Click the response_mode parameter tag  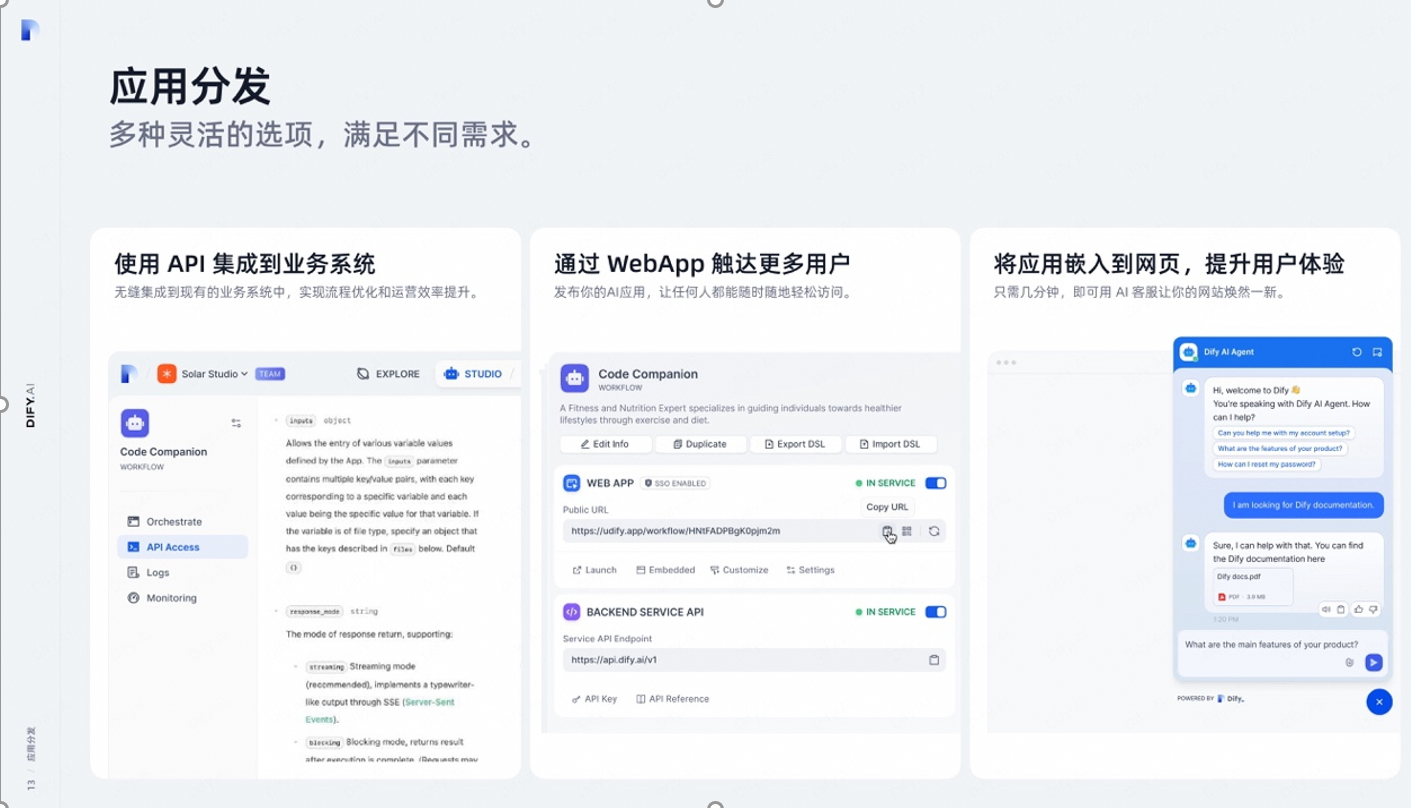point(315,611)
